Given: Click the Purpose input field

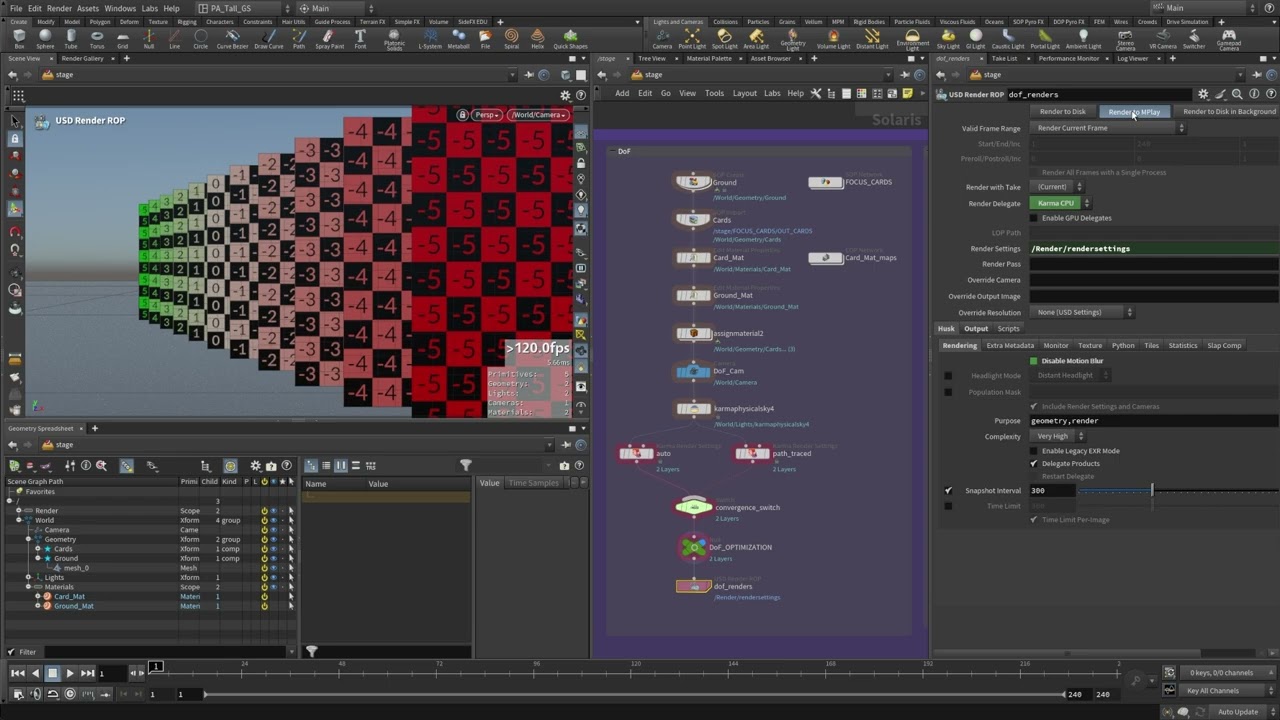Looking at the screenshot, I should pyautogui.click(x=1154, y=421).
